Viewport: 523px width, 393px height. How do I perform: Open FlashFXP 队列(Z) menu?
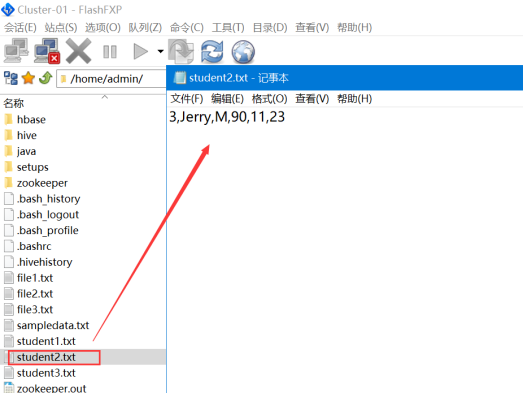point(145,27)
